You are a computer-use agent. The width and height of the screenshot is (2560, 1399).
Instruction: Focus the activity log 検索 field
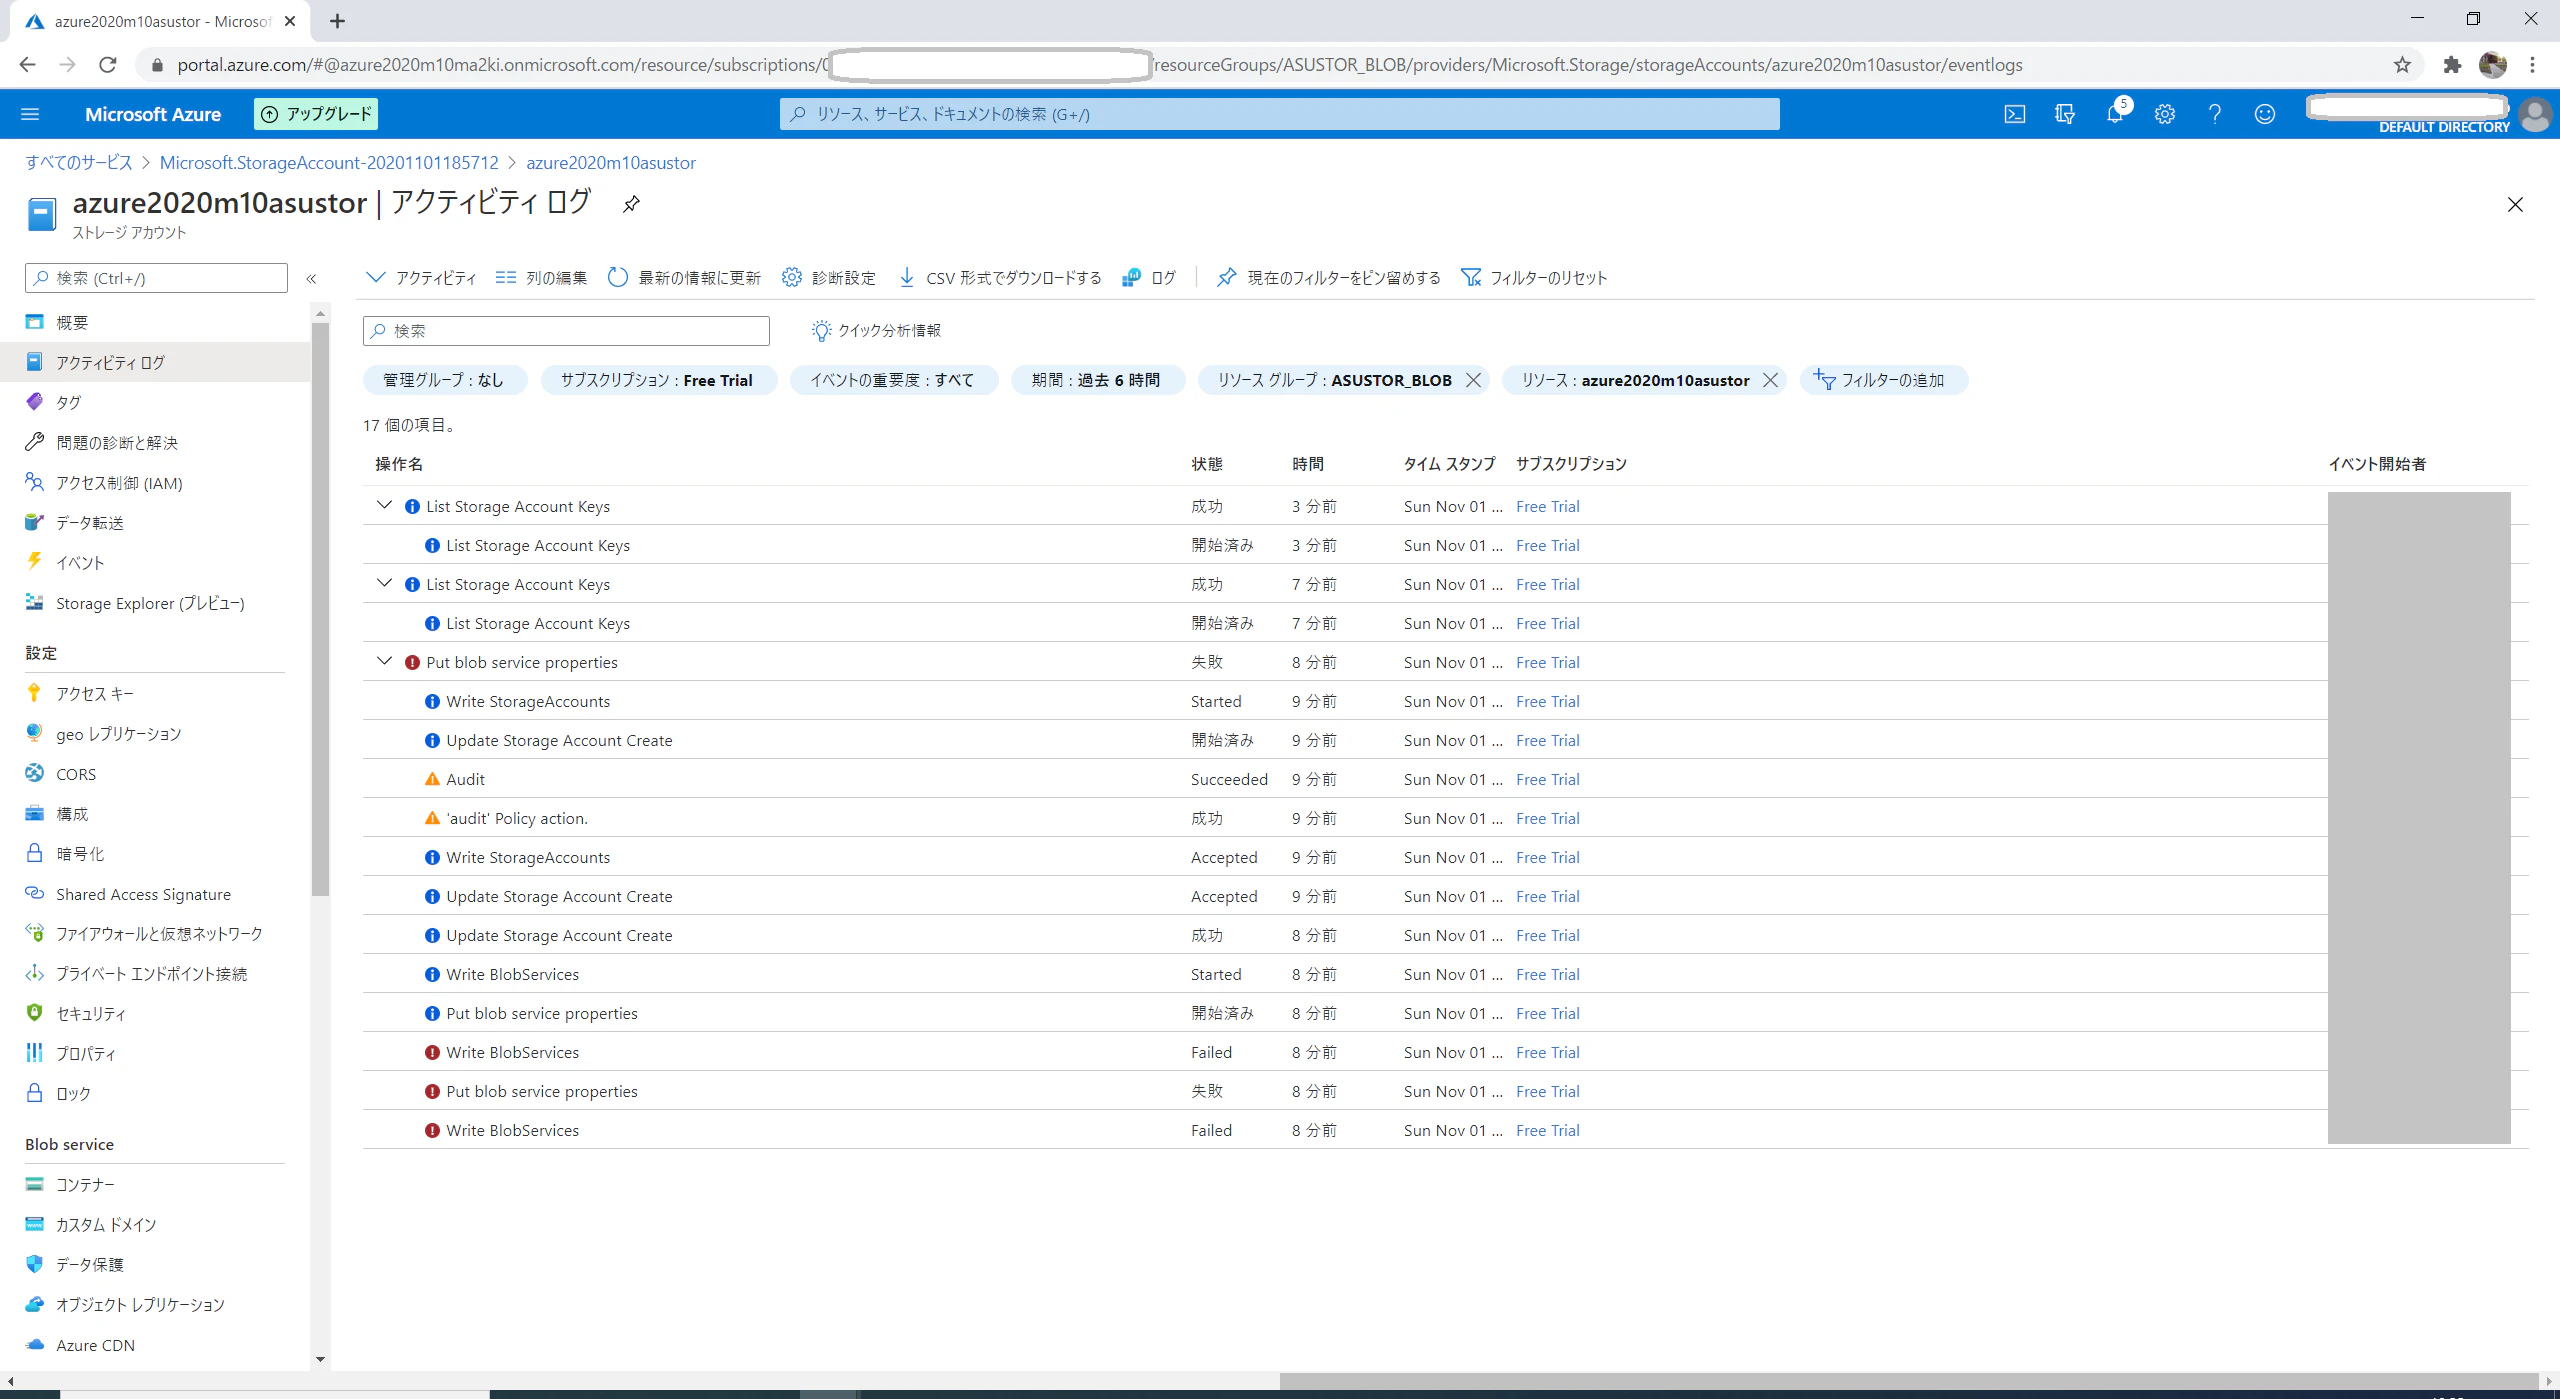566,331
